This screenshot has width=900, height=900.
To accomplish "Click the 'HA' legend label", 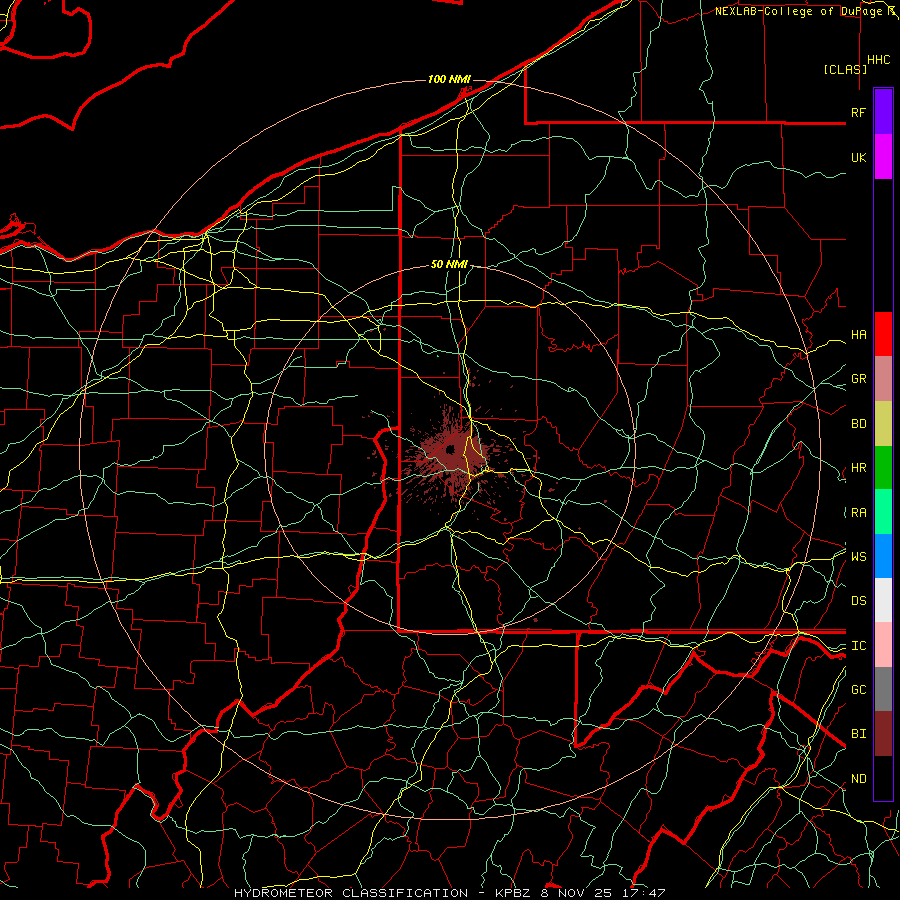I will (x=858, y=335).
